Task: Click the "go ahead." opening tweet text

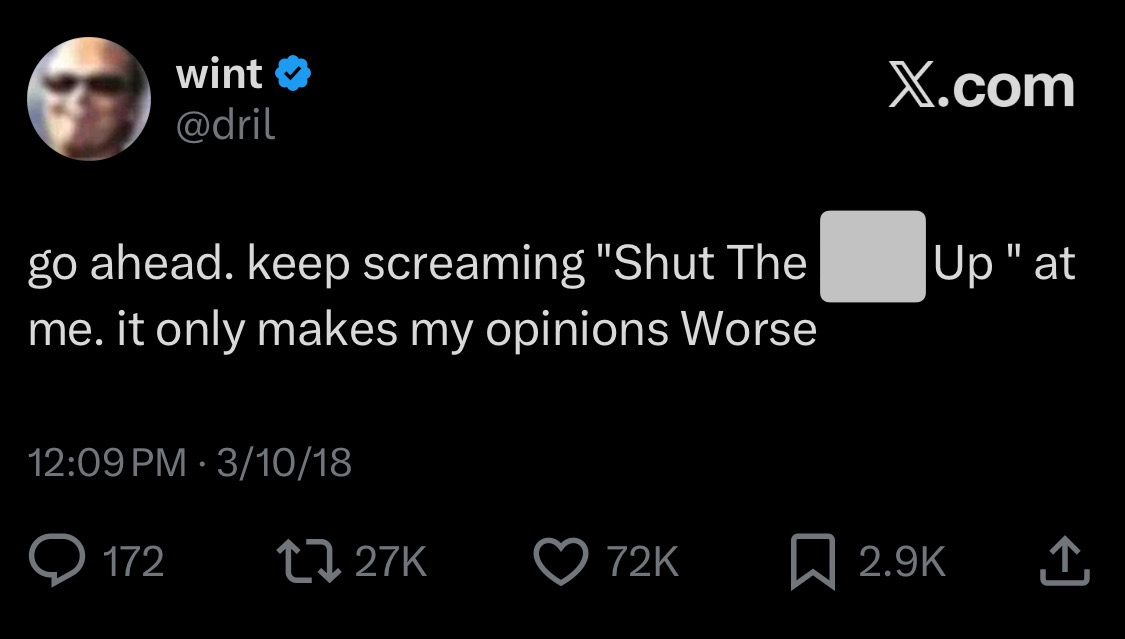Action: [x=130, y=263]
